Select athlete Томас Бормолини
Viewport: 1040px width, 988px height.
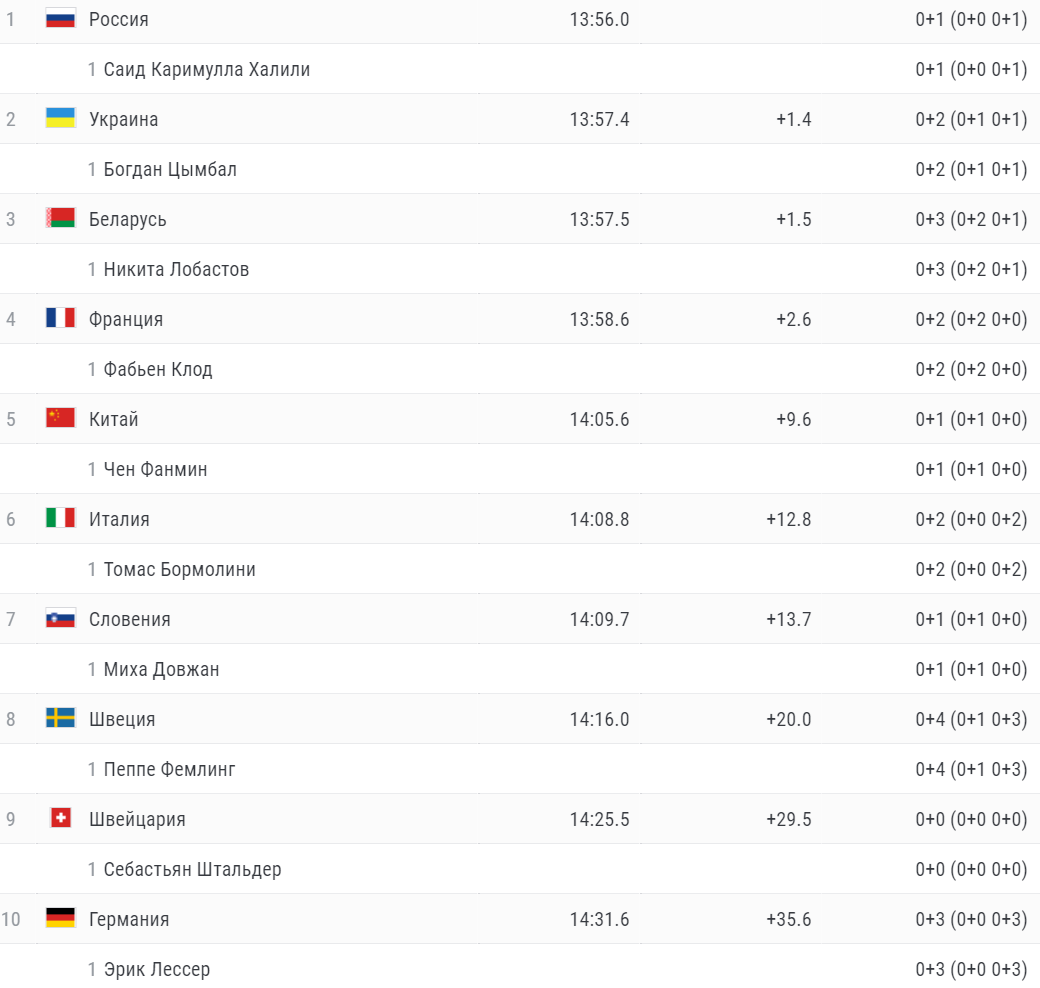pyautogui.click(x=179, y=569)
